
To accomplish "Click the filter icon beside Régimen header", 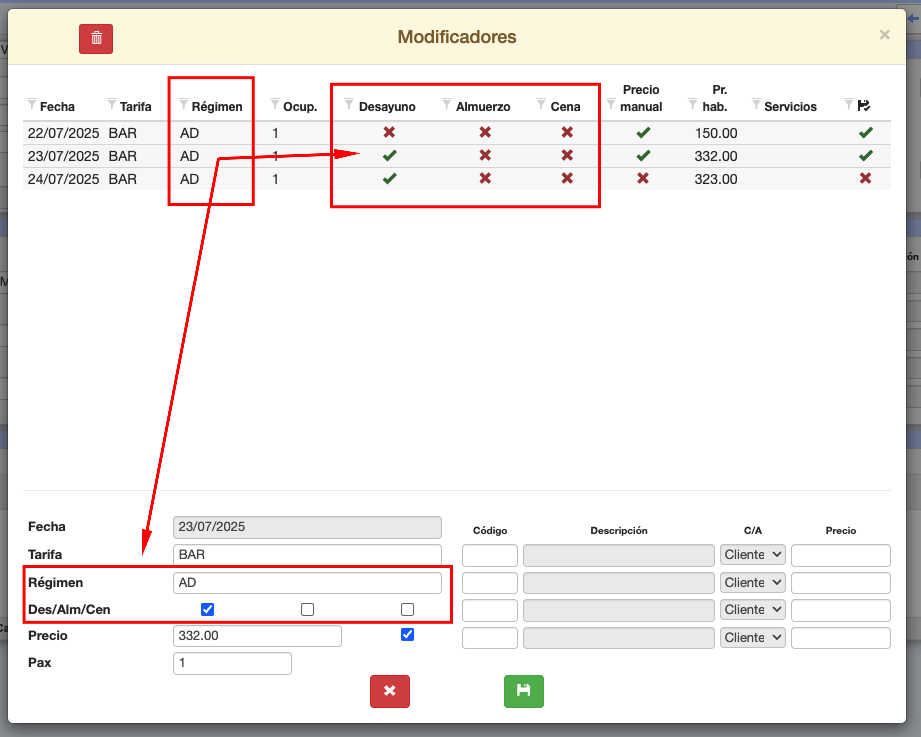I will (183, 104).
